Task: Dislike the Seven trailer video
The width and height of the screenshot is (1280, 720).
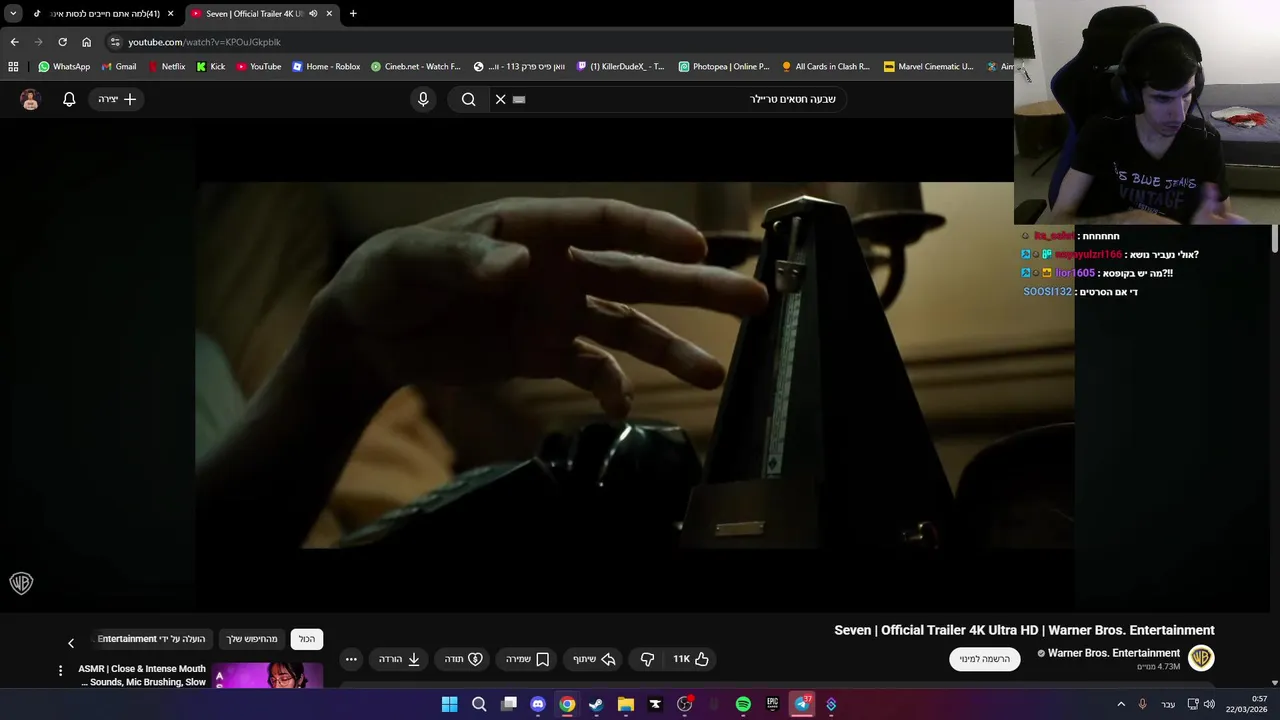Action: [x=647, y=659]
